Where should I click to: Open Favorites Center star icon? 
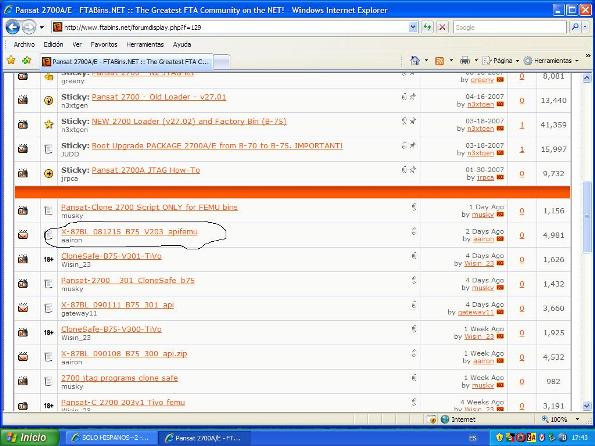pyautogui.click(x=11, y=60)
